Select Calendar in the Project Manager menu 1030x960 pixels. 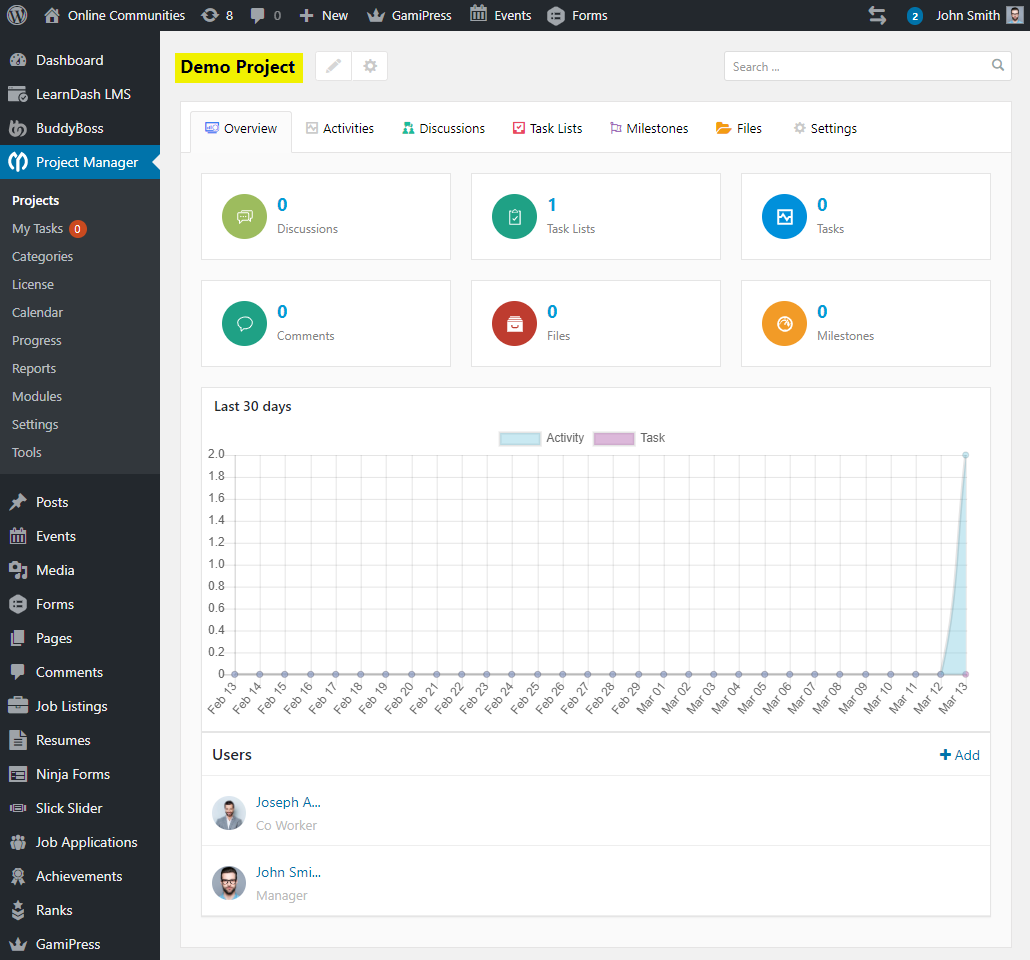point(35,312)
